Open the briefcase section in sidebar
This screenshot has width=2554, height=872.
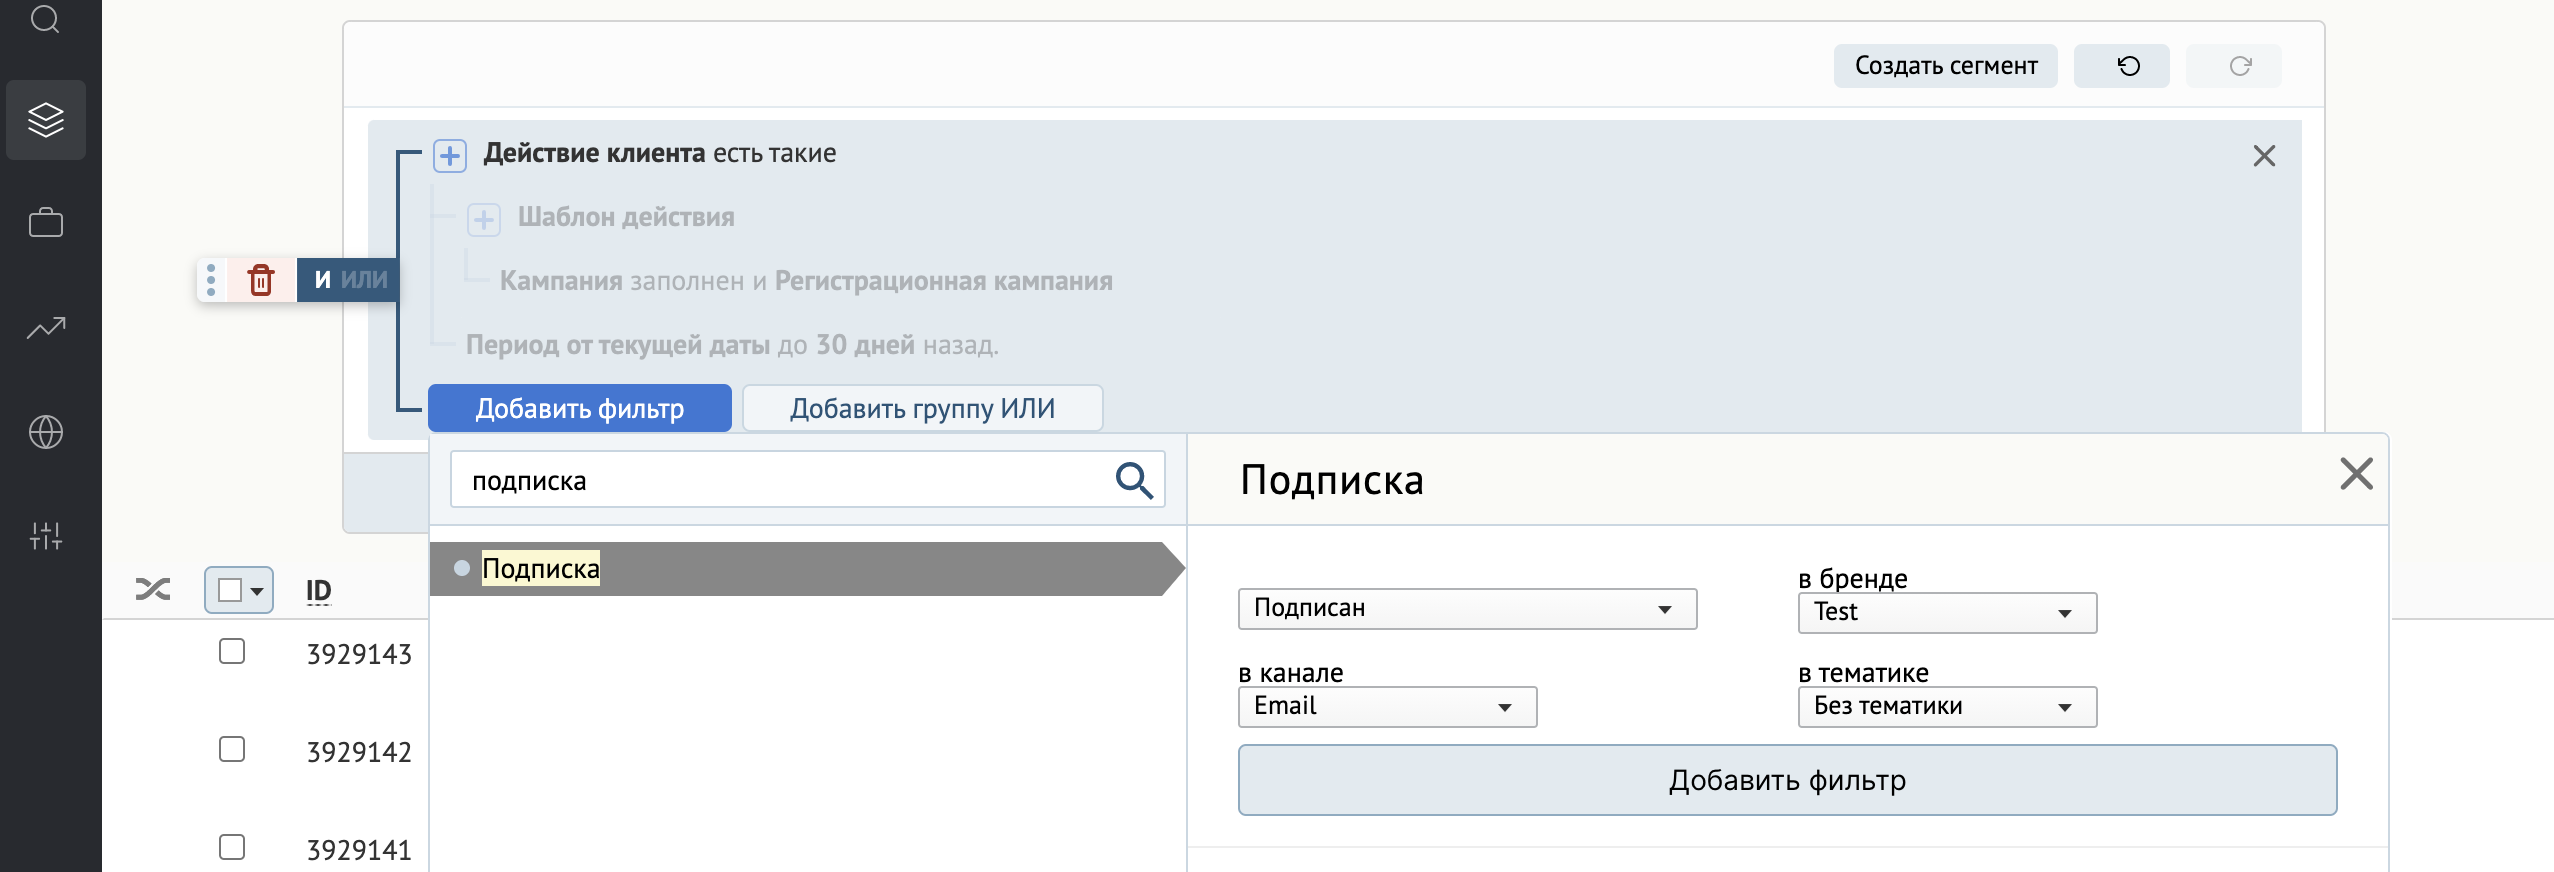pos(46,222)
